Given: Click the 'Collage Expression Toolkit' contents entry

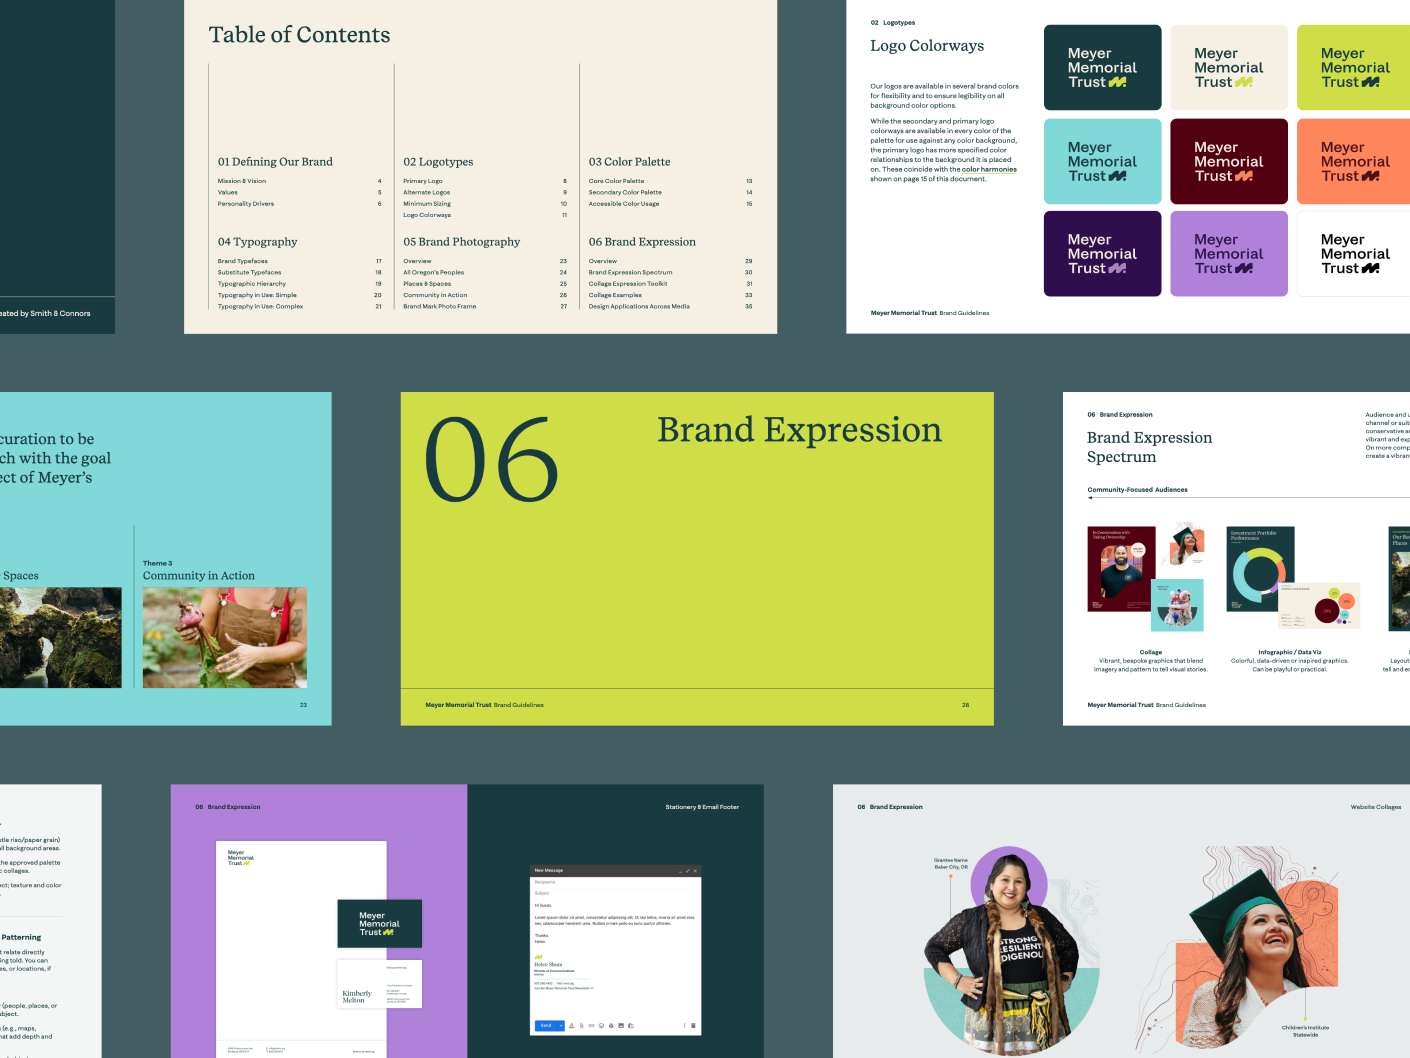Looking at the screenshot, I should [628, 284].
